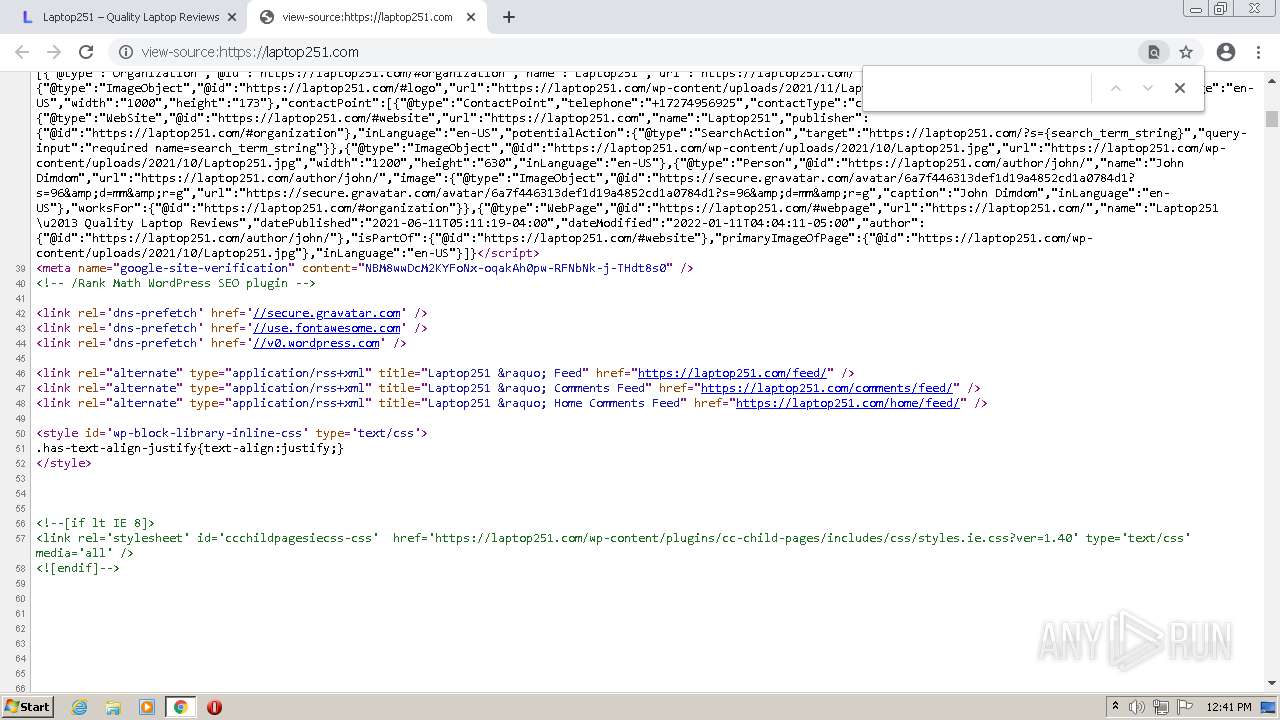Screen dimensions: 1280x720
Task: Close the find bar
Action: click(x=1180, y=88)
